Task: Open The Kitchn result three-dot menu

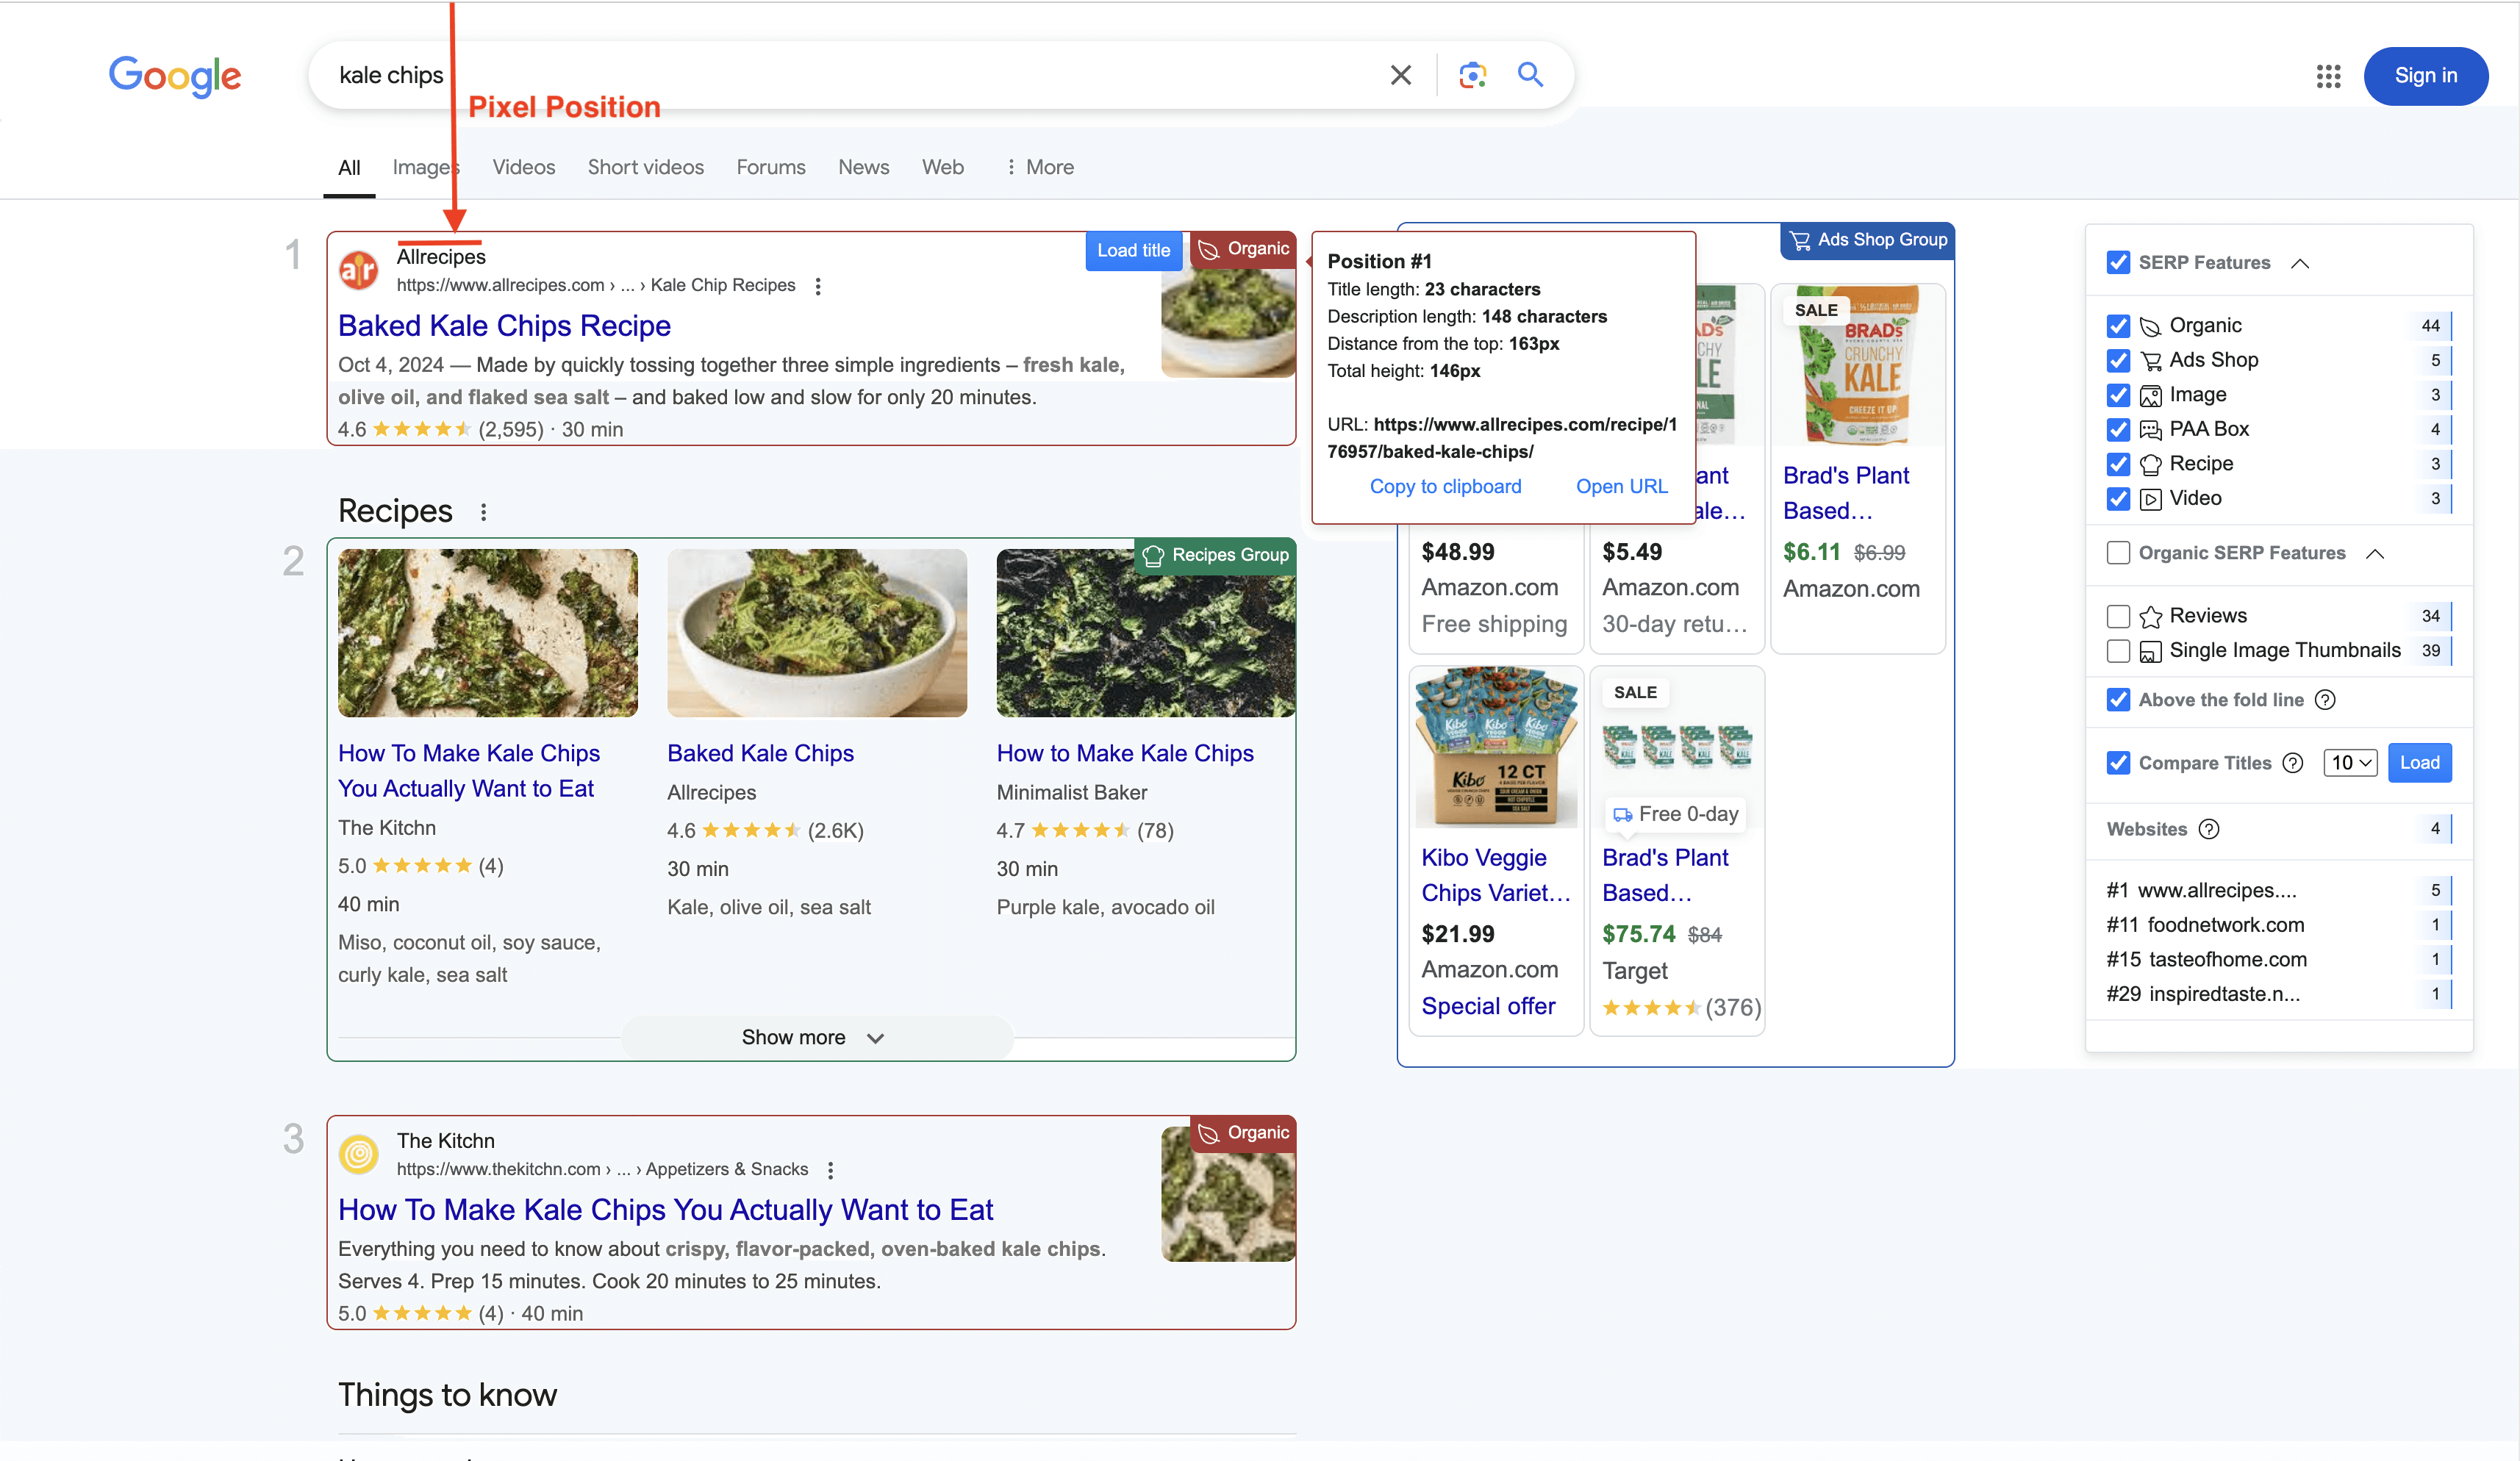Action: [x=830, y=1170]
